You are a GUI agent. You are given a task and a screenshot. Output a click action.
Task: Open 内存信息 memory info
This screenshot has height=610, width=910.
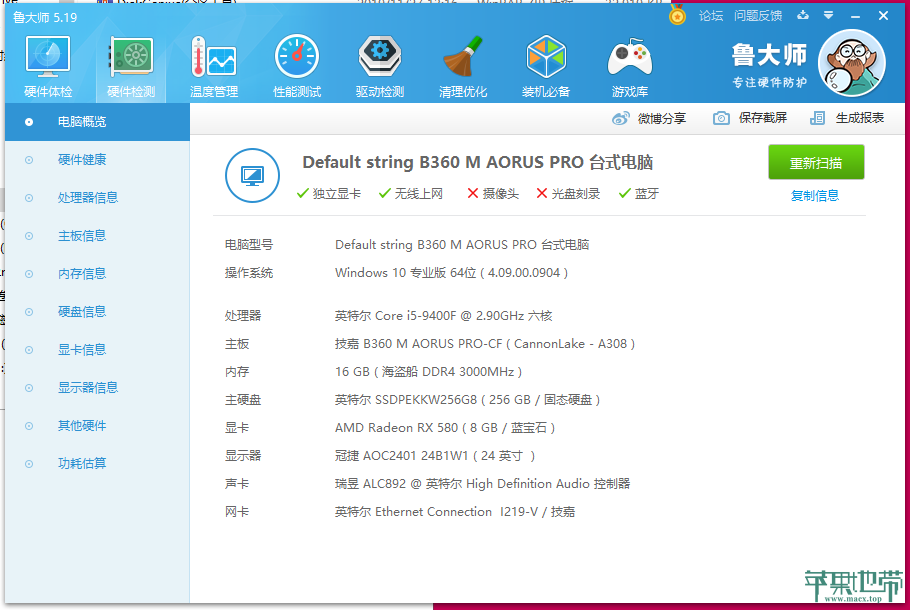pos(98,273)
